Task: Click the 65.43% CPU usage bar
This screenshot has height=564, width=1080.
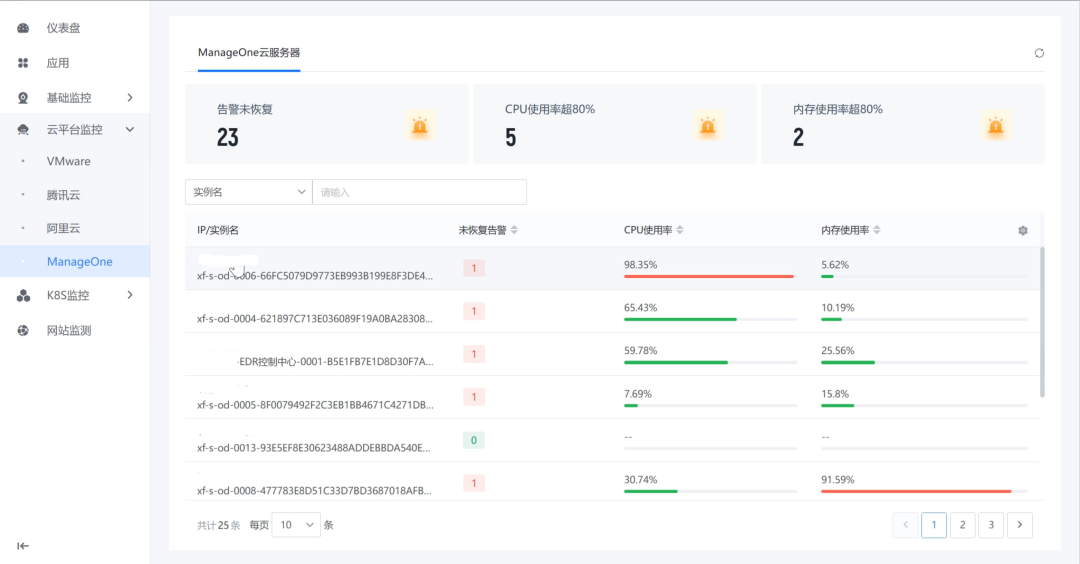Action: coord(710,320)
